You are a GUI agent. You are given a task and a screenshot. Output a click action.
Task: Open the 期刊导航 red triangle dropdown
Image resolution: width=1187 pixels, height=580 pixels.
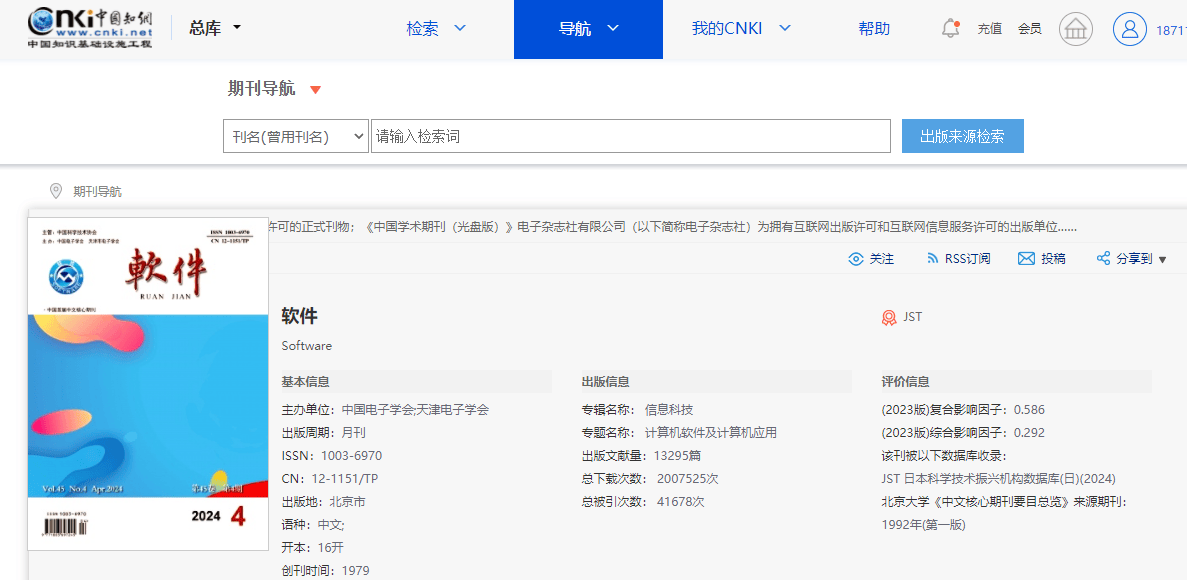tap(316, 90)
